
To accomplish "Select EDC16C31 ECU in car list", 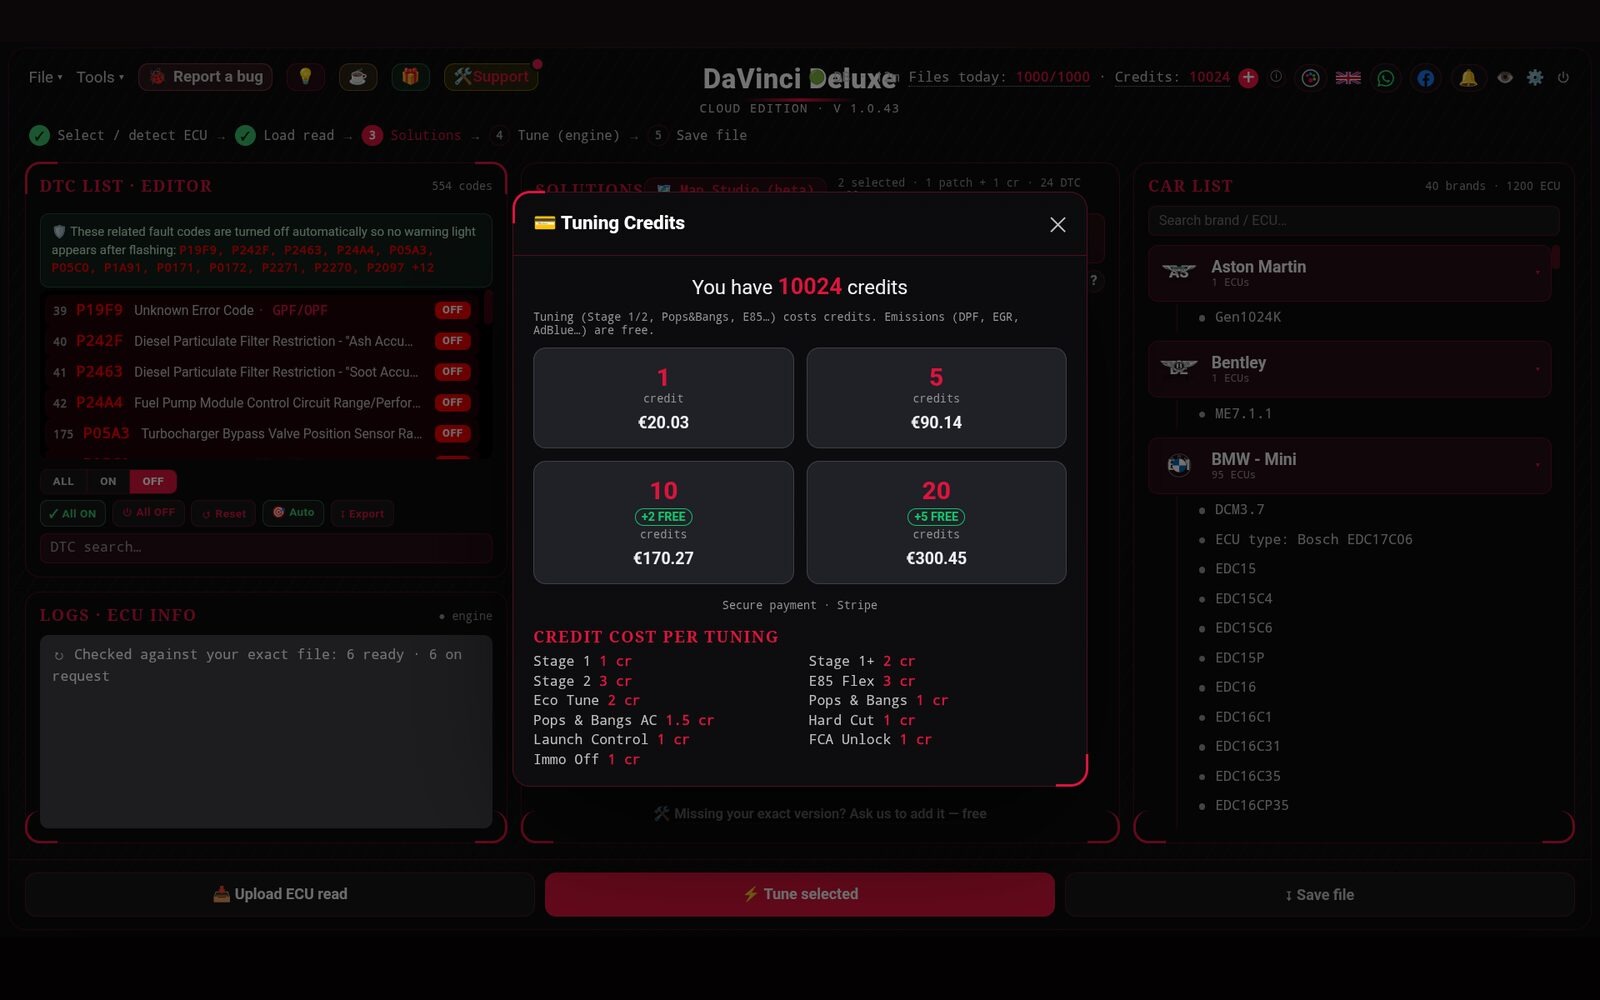I will [x=1247, y=746].
